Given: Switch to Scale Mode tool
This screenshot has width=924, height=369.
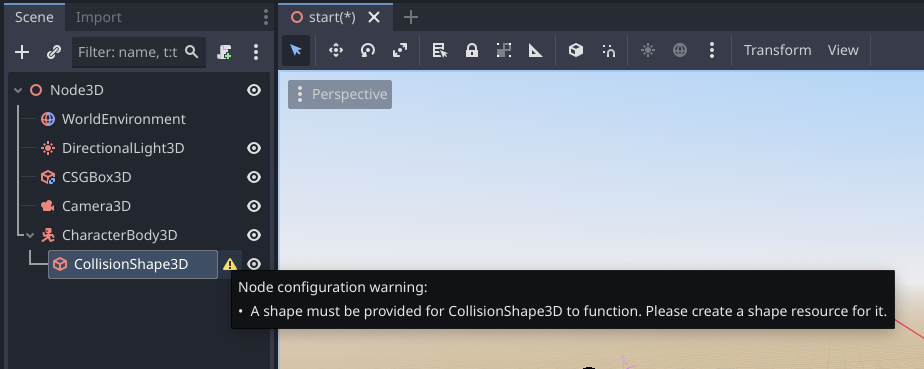Looking at the screenshot, I should (400, 50).
